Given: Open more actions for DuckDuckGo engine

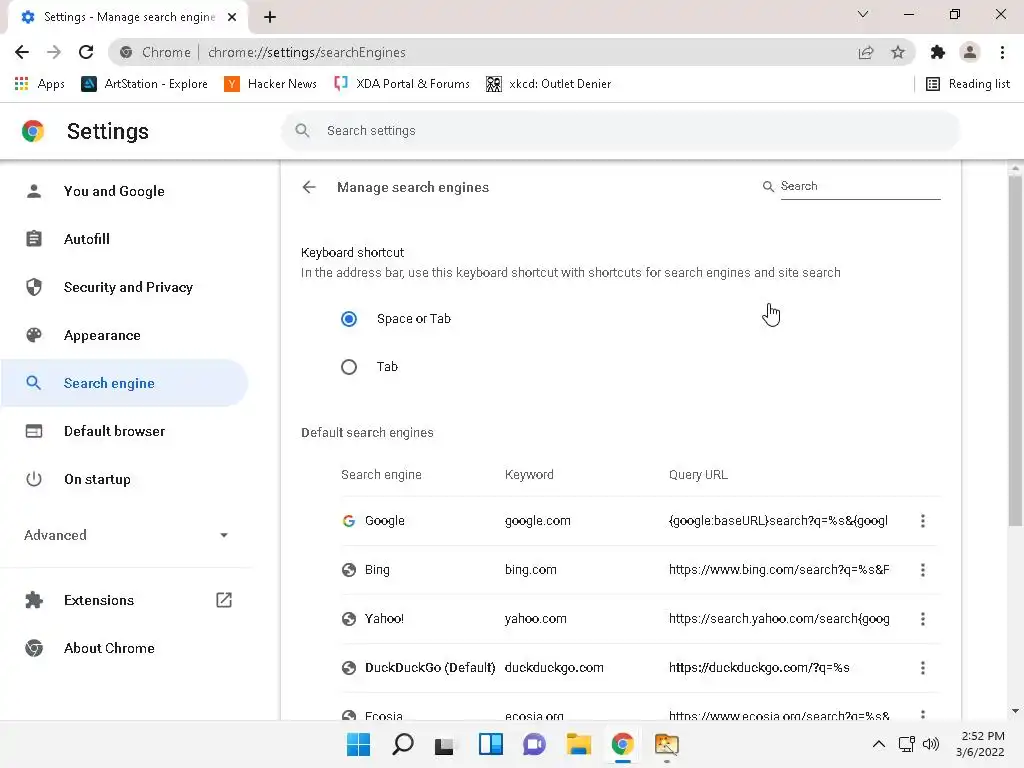Looking at the screenshot, I should (923, 667).
